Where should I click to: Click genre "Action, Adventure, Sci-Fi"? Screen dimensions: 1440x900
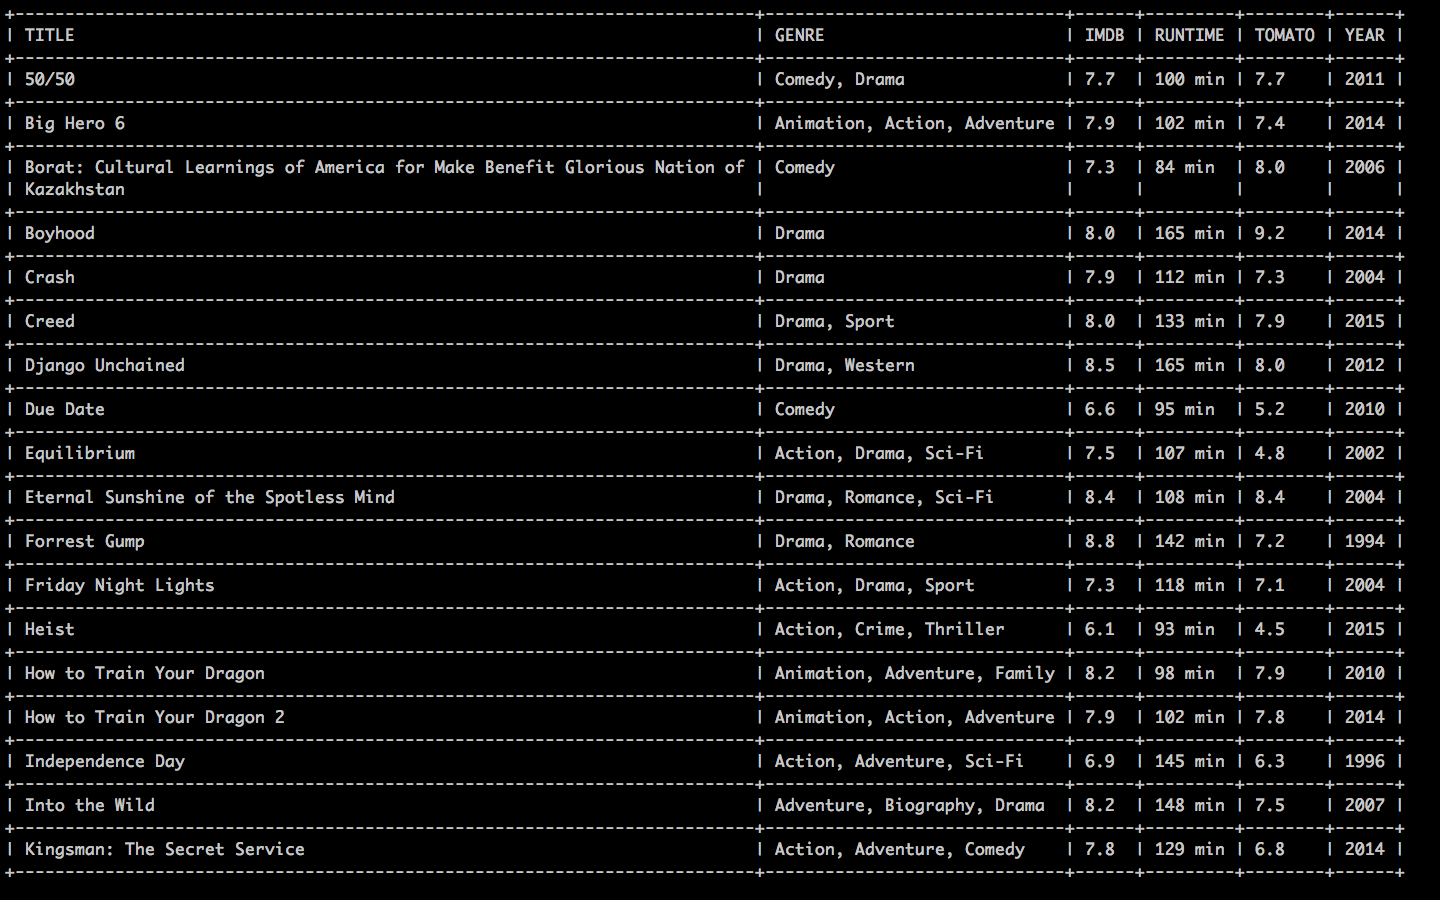coord(900,761)
